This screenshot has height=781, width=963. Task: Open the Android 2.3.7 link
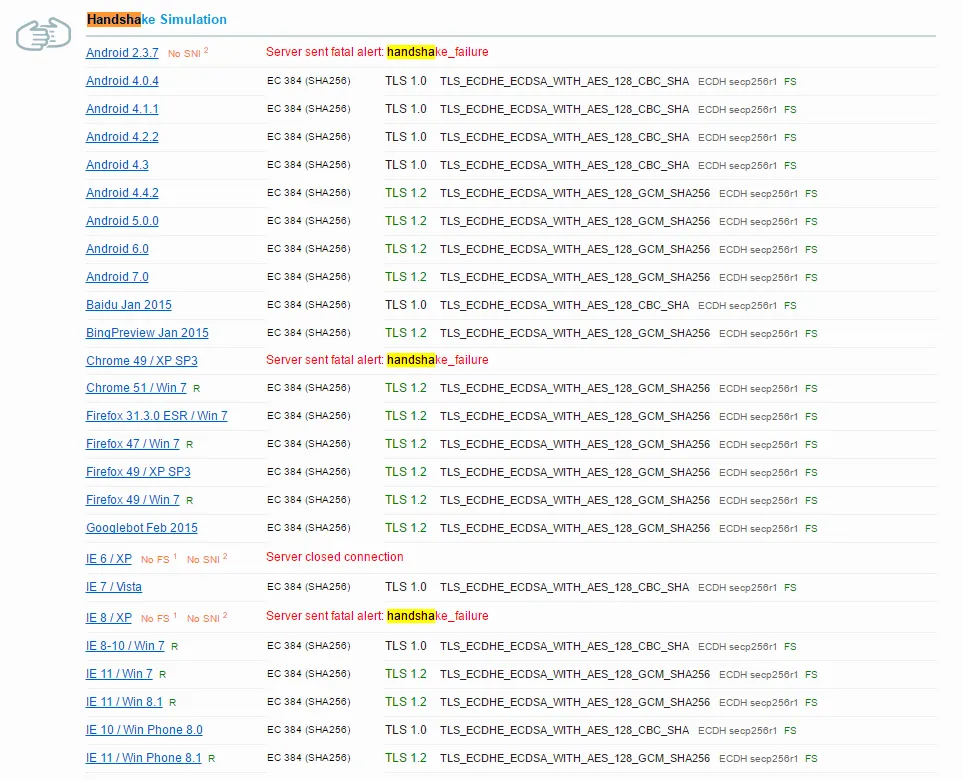point(122,53)
